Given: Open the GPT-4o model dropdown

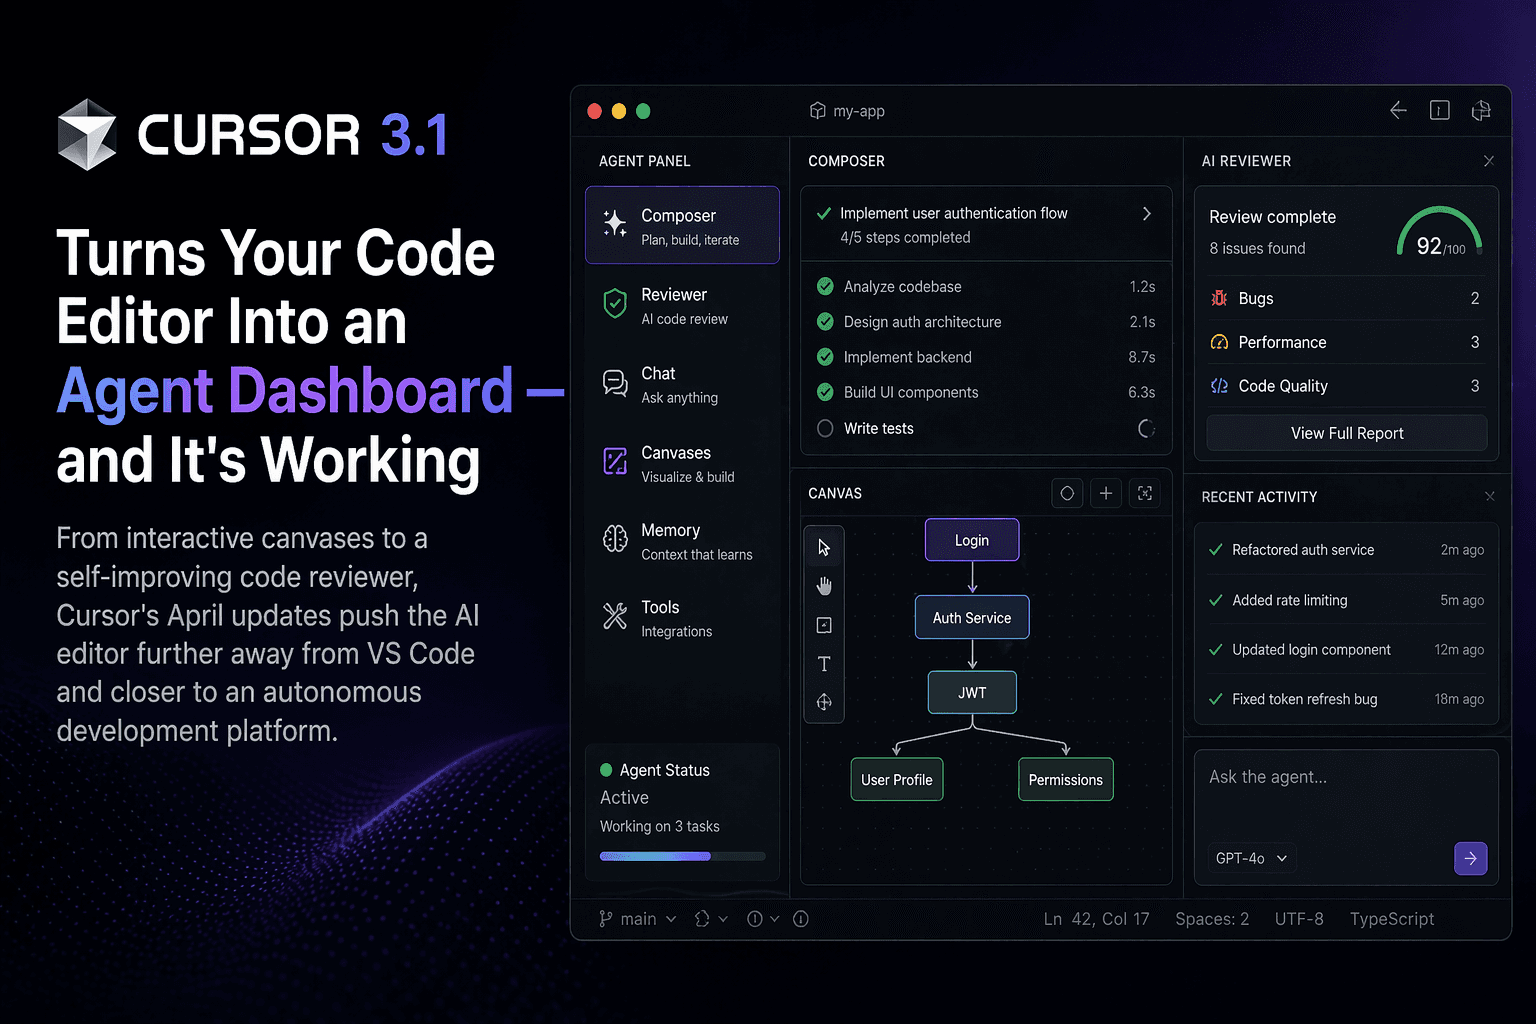Looking at the screenshot, I should tap(1251, 858).
